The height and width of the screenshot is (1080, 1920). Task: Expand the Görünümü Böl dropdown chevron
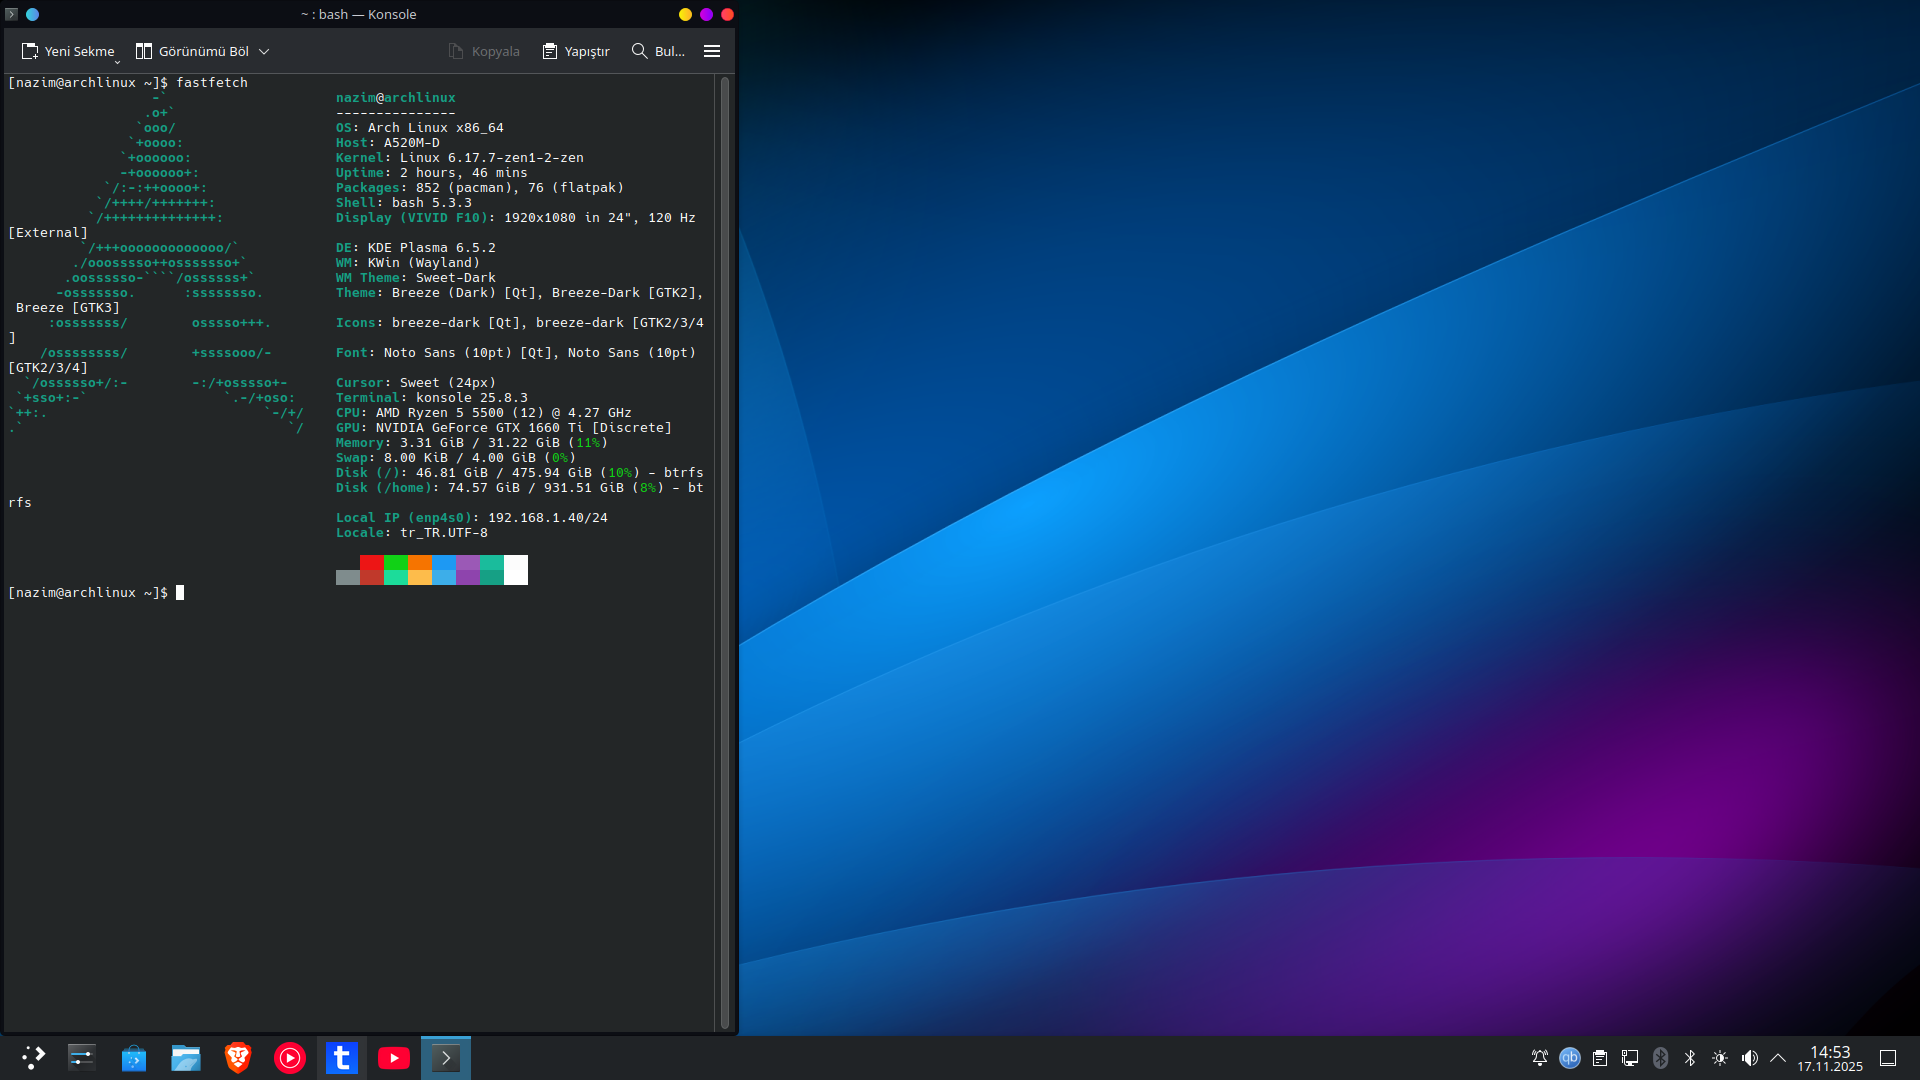264,51
